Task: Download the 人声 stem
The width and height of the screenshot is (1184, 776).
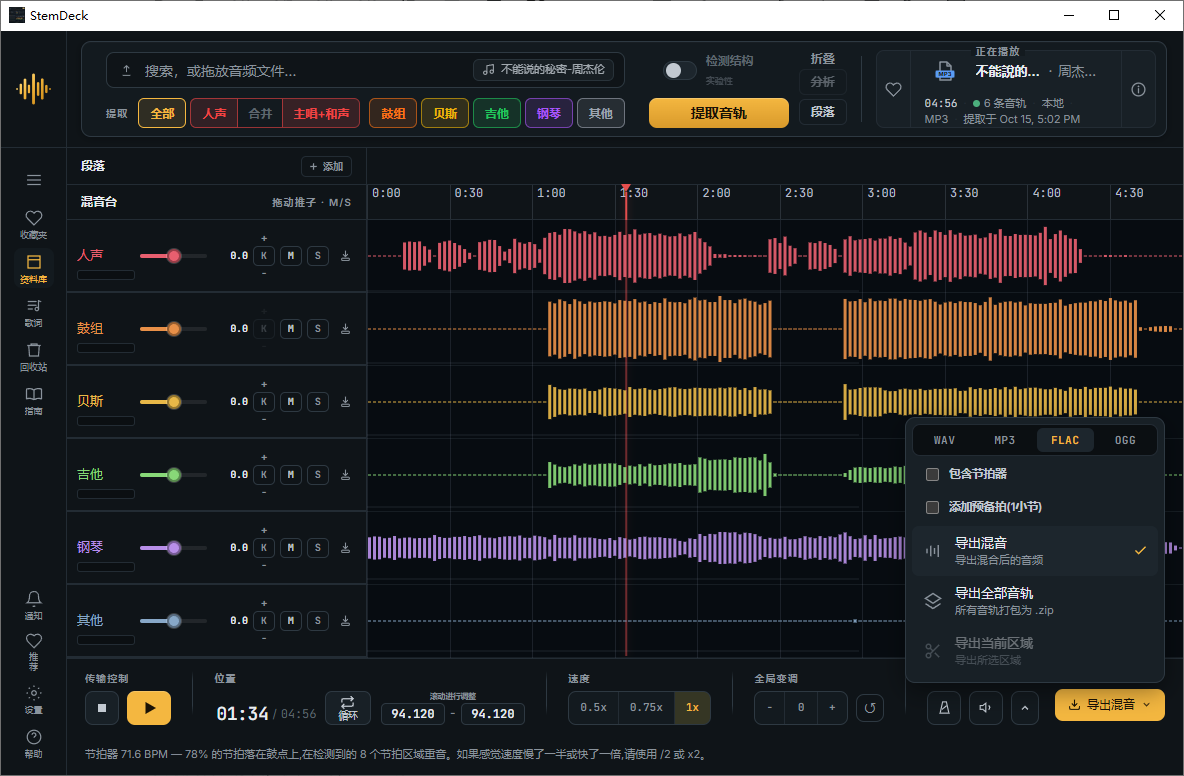Action: (345, 256)
